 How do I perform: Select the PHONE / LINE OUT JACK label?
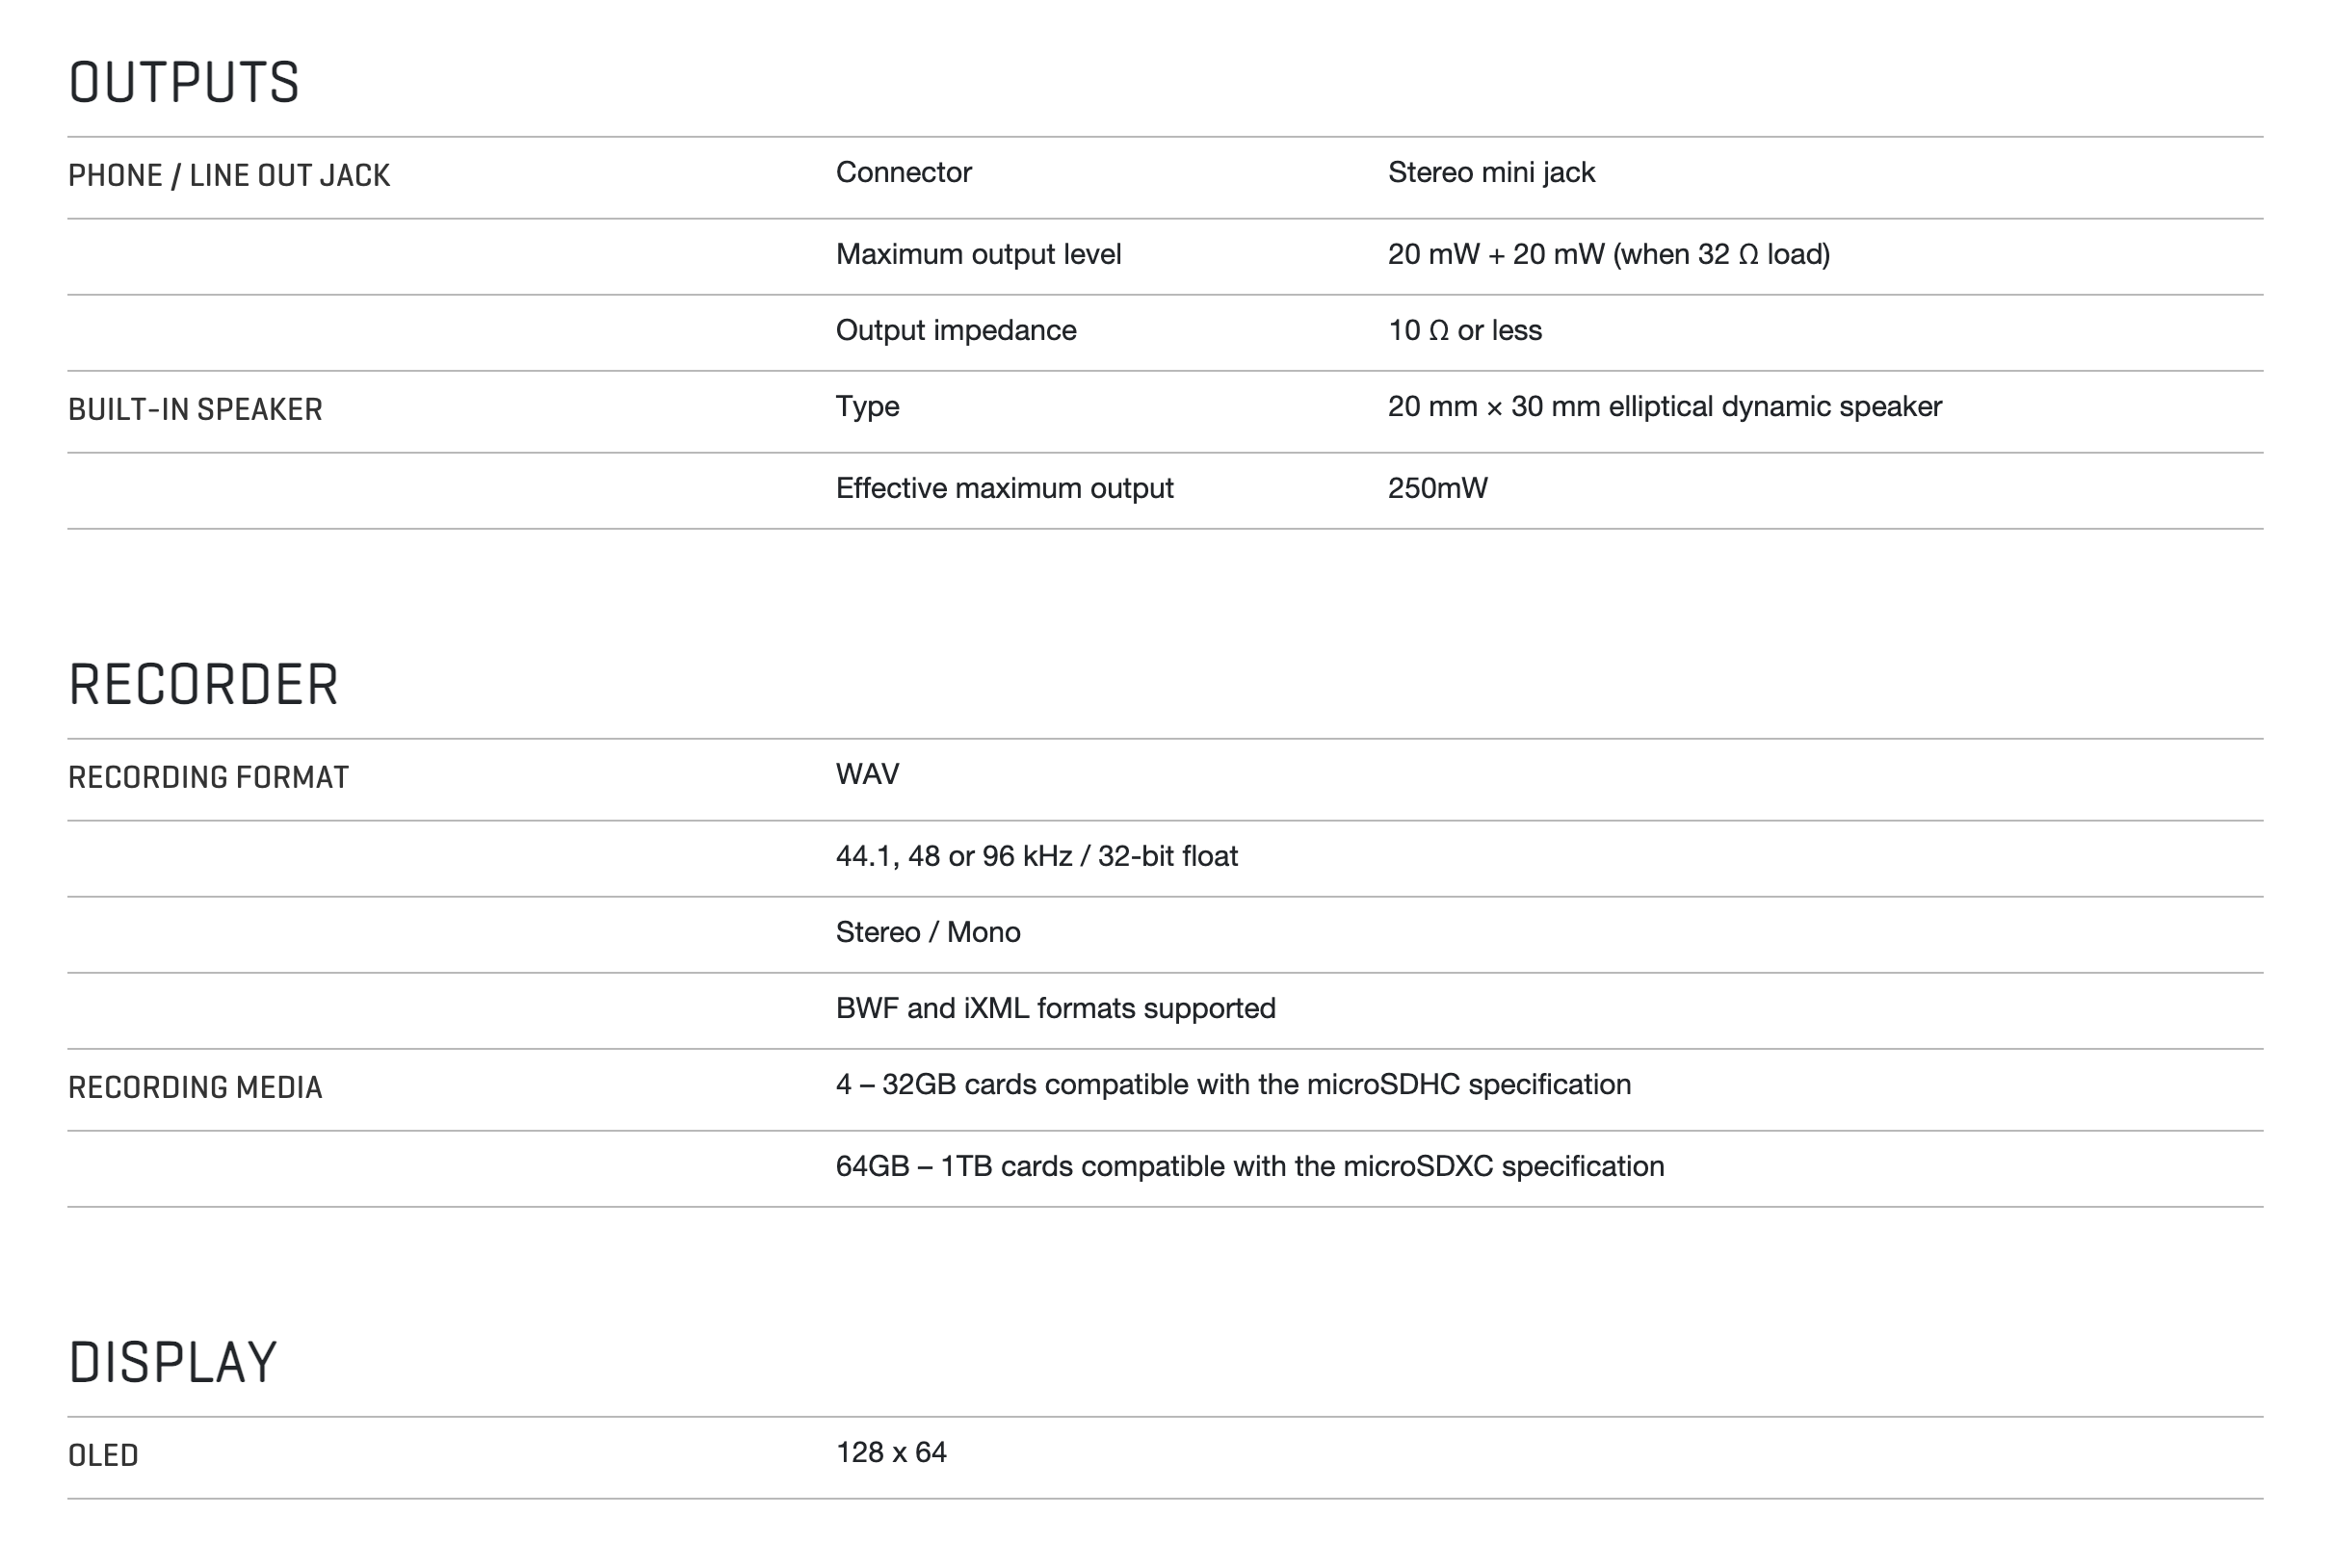[x=229, y=176]
